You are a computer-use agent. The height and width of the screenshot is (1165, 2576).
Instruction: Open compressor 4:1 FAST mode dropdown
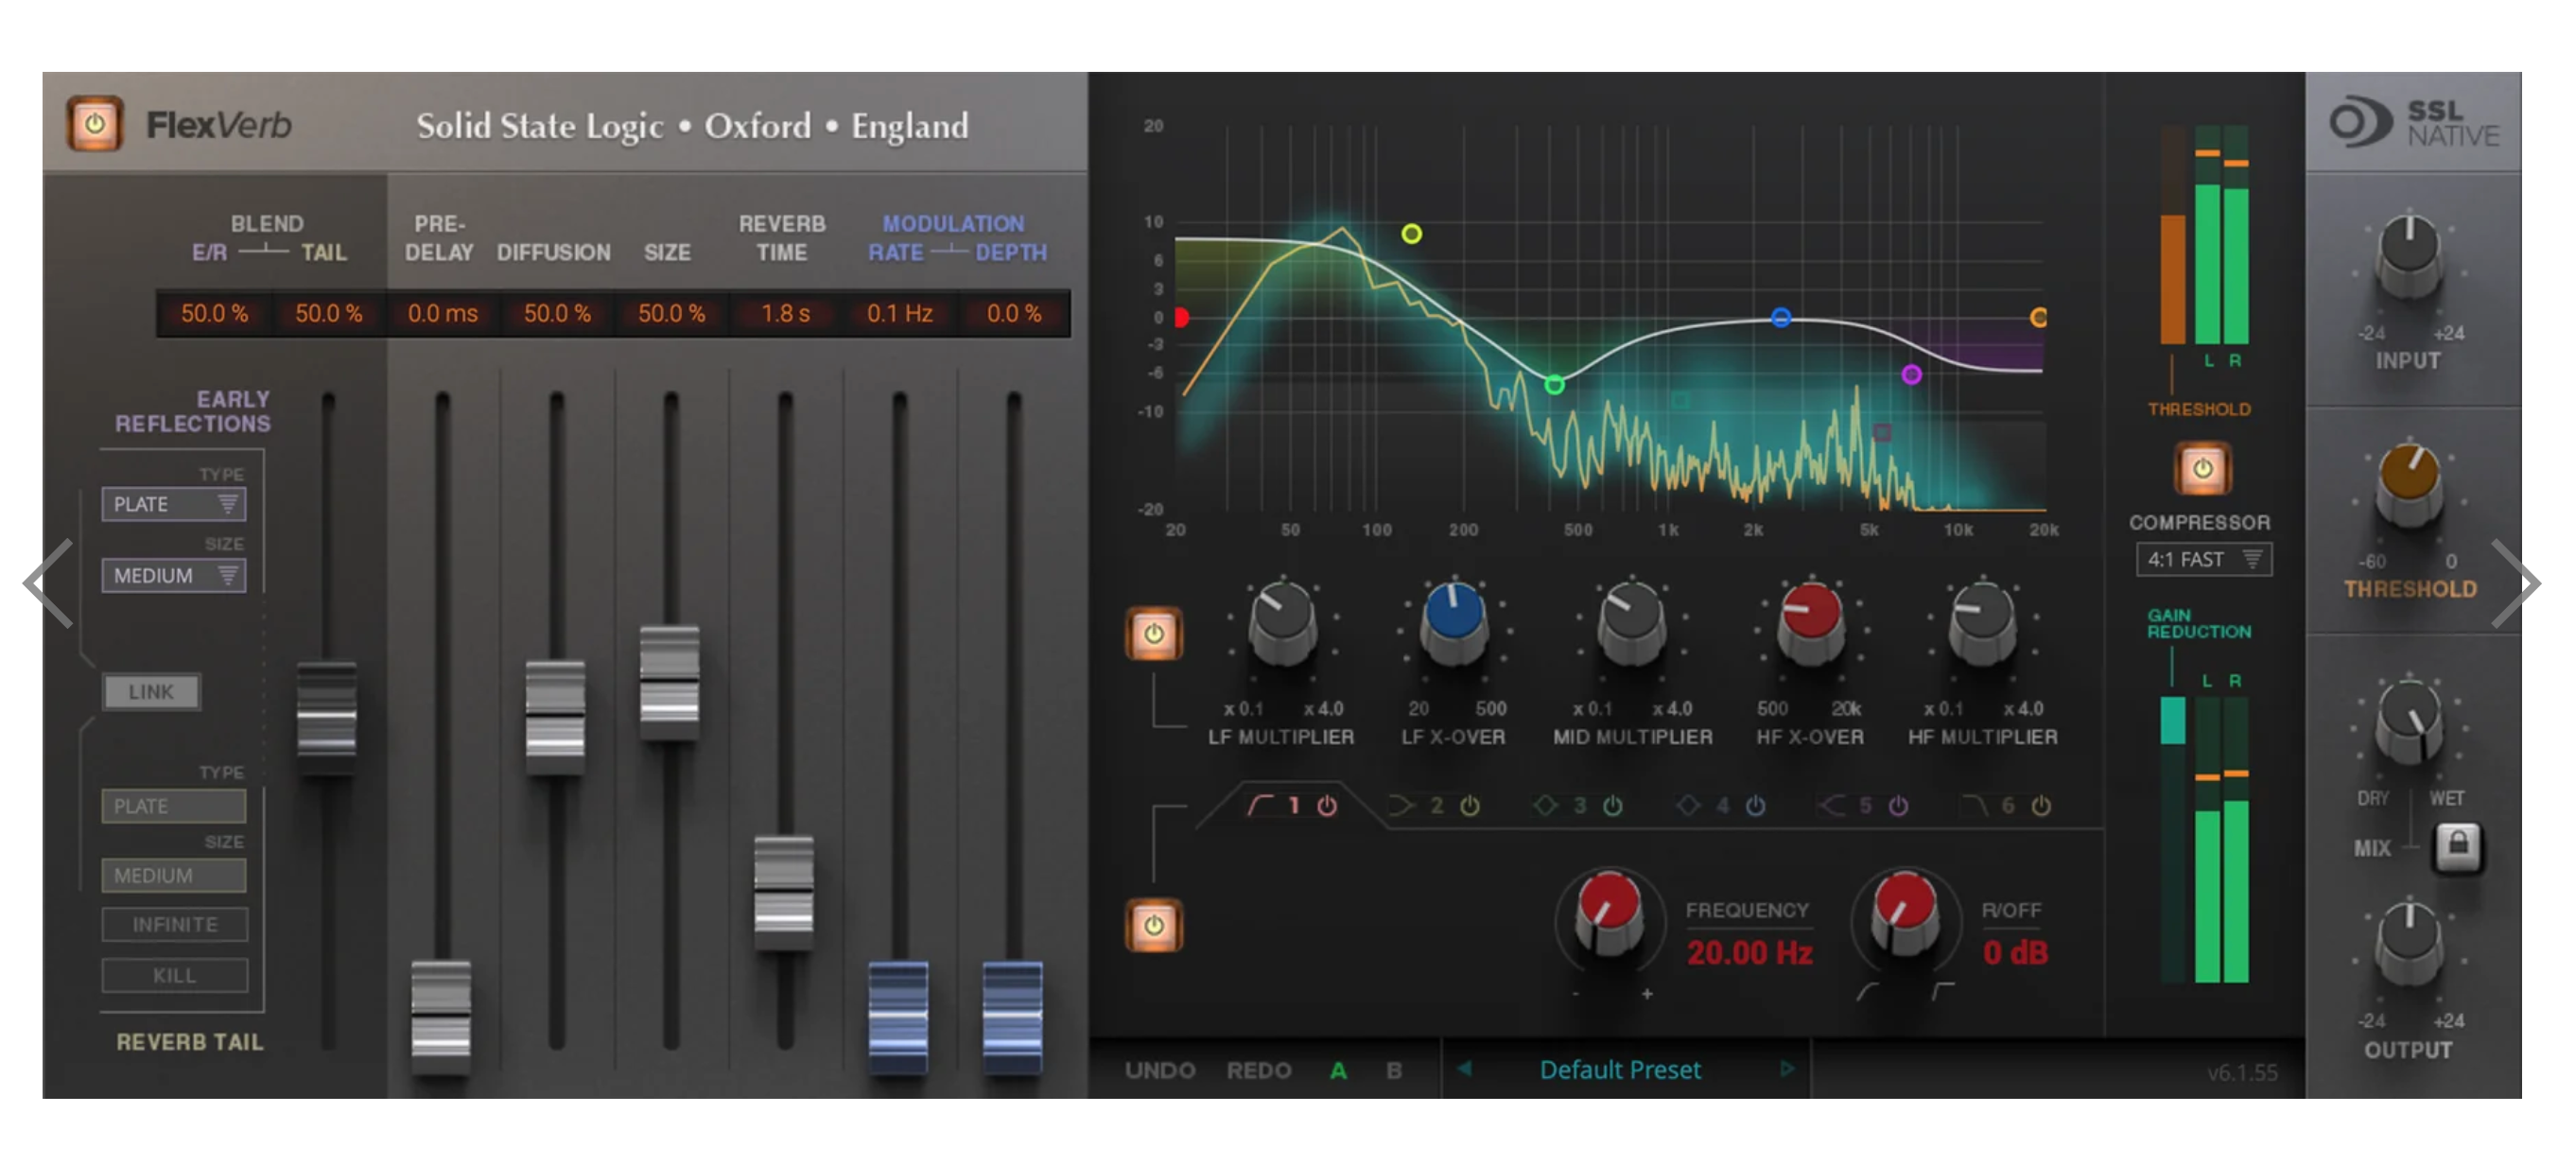[x=2204, y=559]
